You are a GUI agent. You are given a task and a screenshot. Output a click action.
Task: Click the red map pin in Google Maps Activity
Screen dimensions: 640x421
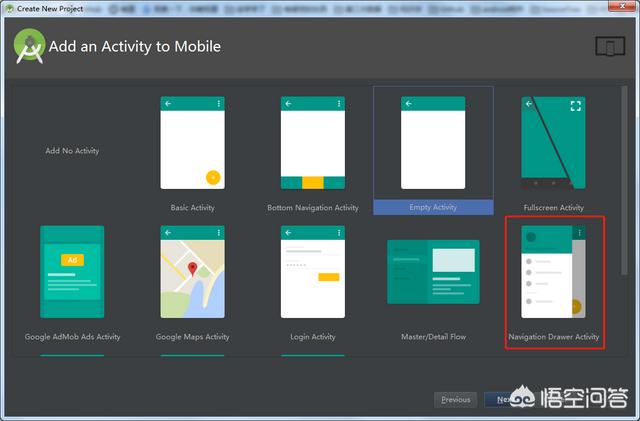click(192, 268)
